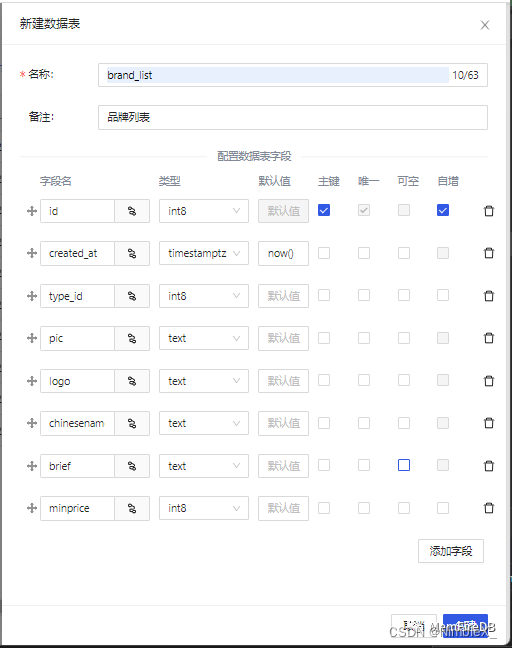Open type dropdown for the id field
Viewport: 512px width, 648px height.
coord(204,211)
